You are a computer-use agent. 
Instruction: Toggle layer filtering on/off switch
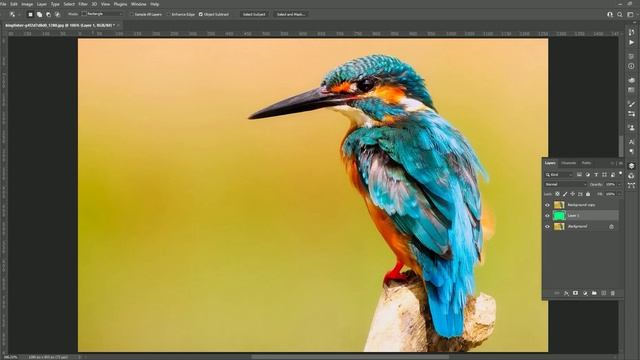pos(620,173)
